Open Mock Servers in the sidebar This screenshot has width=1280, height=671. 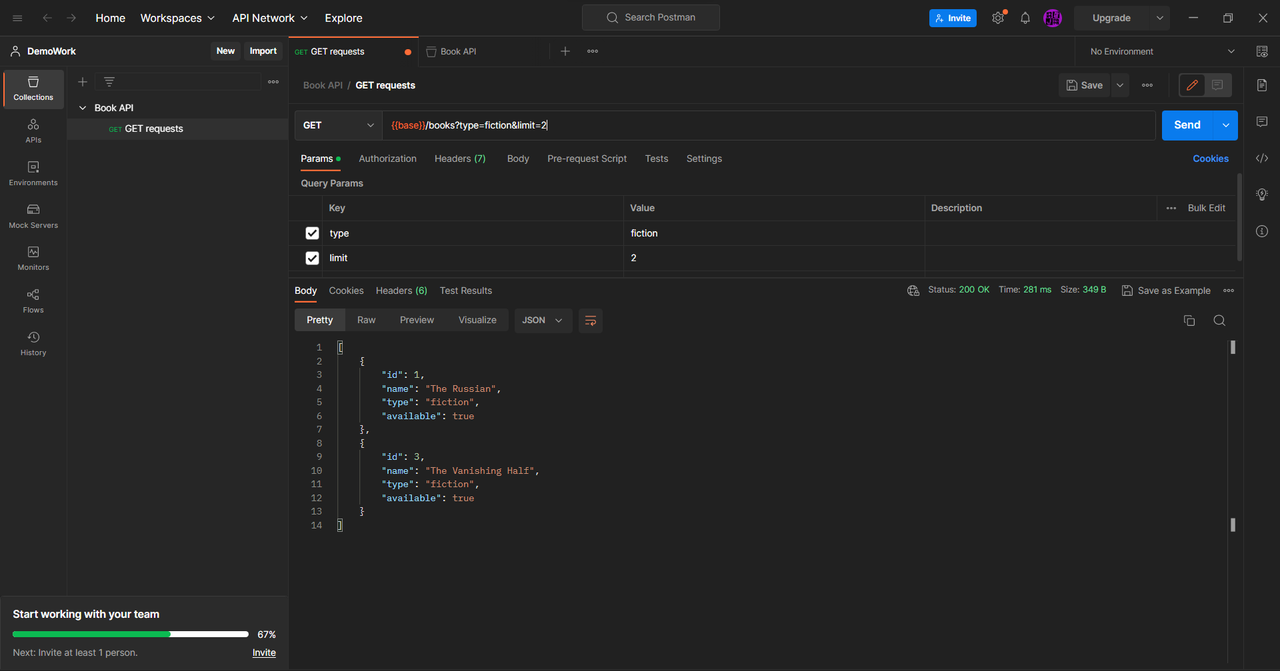tap(33, 216)
